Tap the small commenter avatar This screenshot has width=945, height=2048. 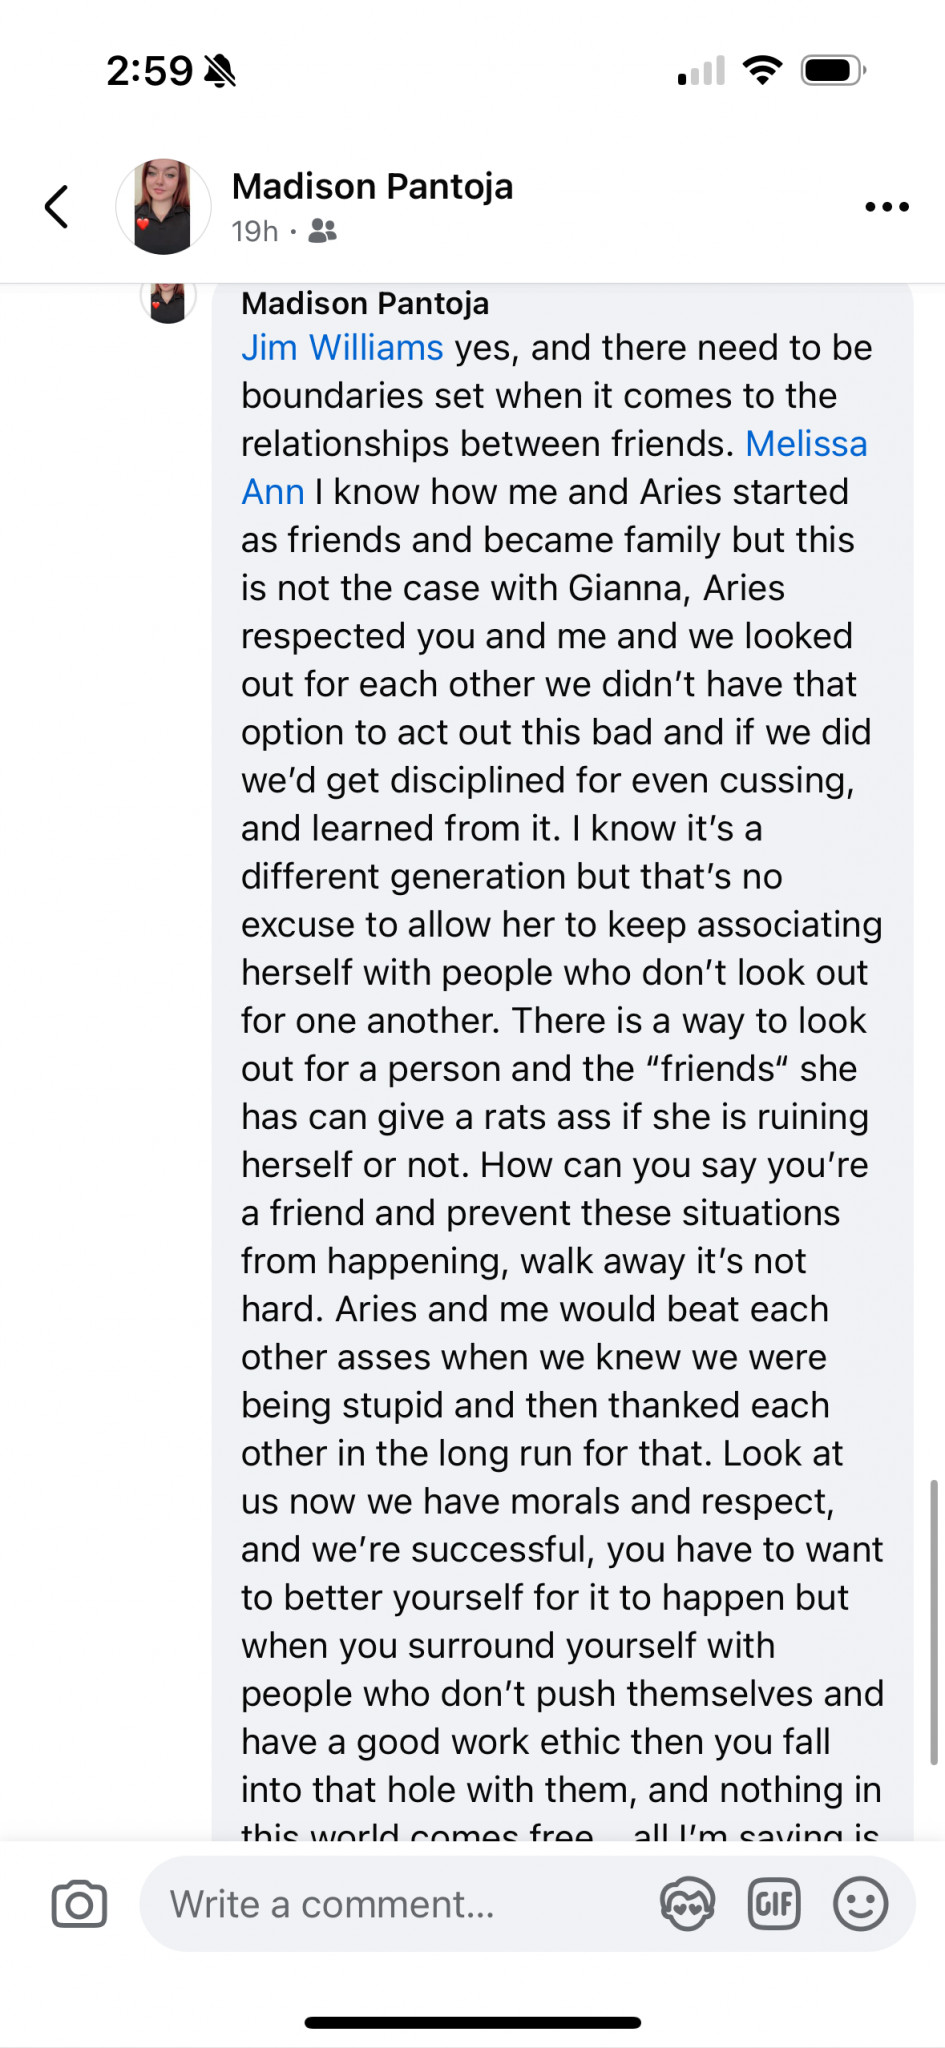tap(168, 302)
